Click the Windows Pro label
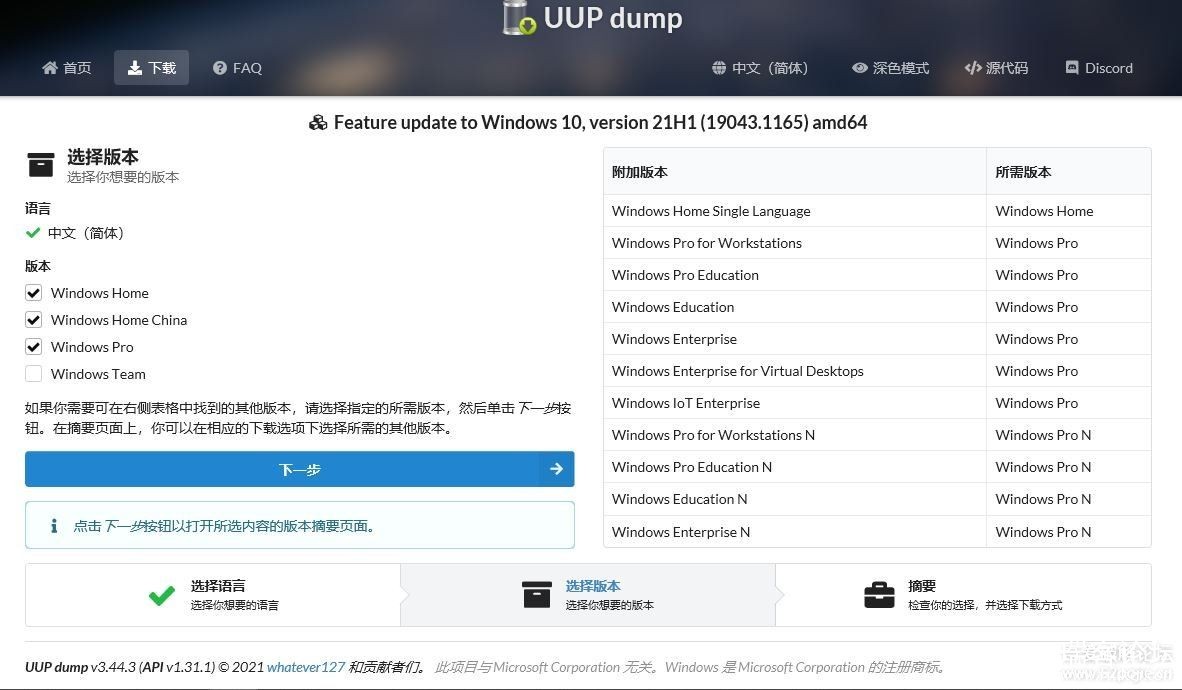This screenshot has height=690, width=1182. pyautogui.click(x=92, y=347)
